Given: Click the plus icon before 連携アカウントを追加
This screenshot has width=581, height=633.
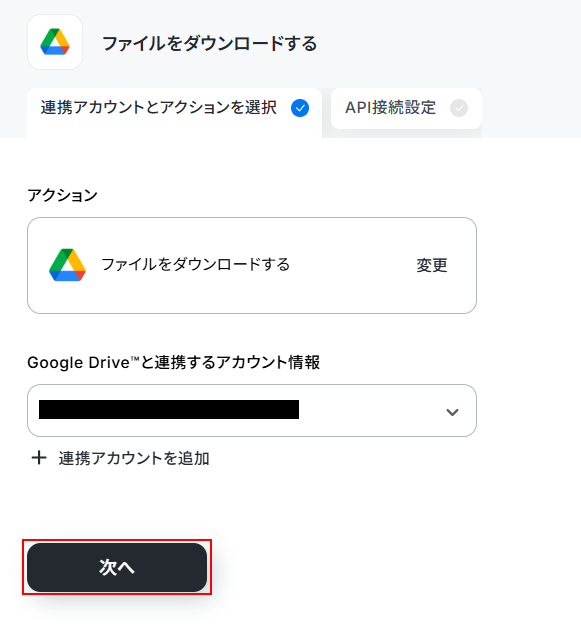Looking at the screenshot, I should pos(39,458).
